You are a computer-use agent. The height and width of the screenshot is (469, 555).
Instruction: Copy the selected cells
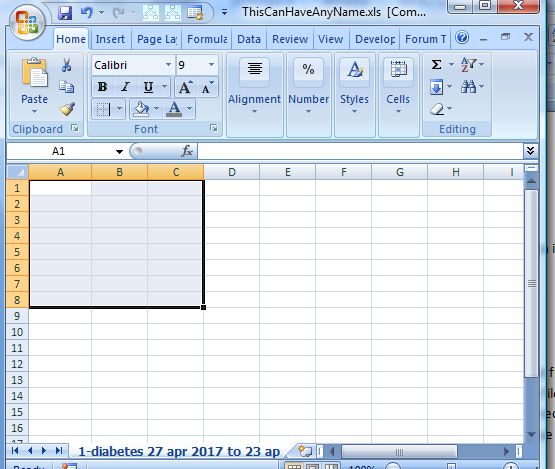point(67,87)
